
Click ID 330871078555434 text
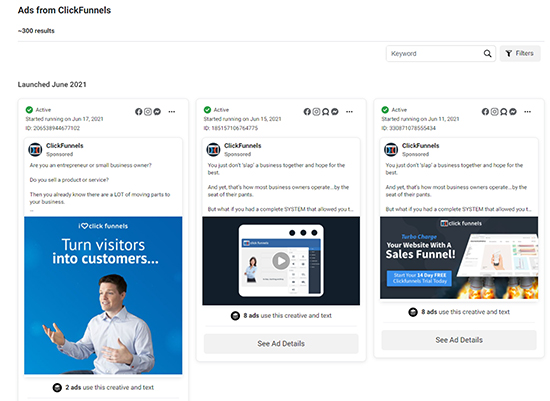pyautogui.click(x=409, y=128)
